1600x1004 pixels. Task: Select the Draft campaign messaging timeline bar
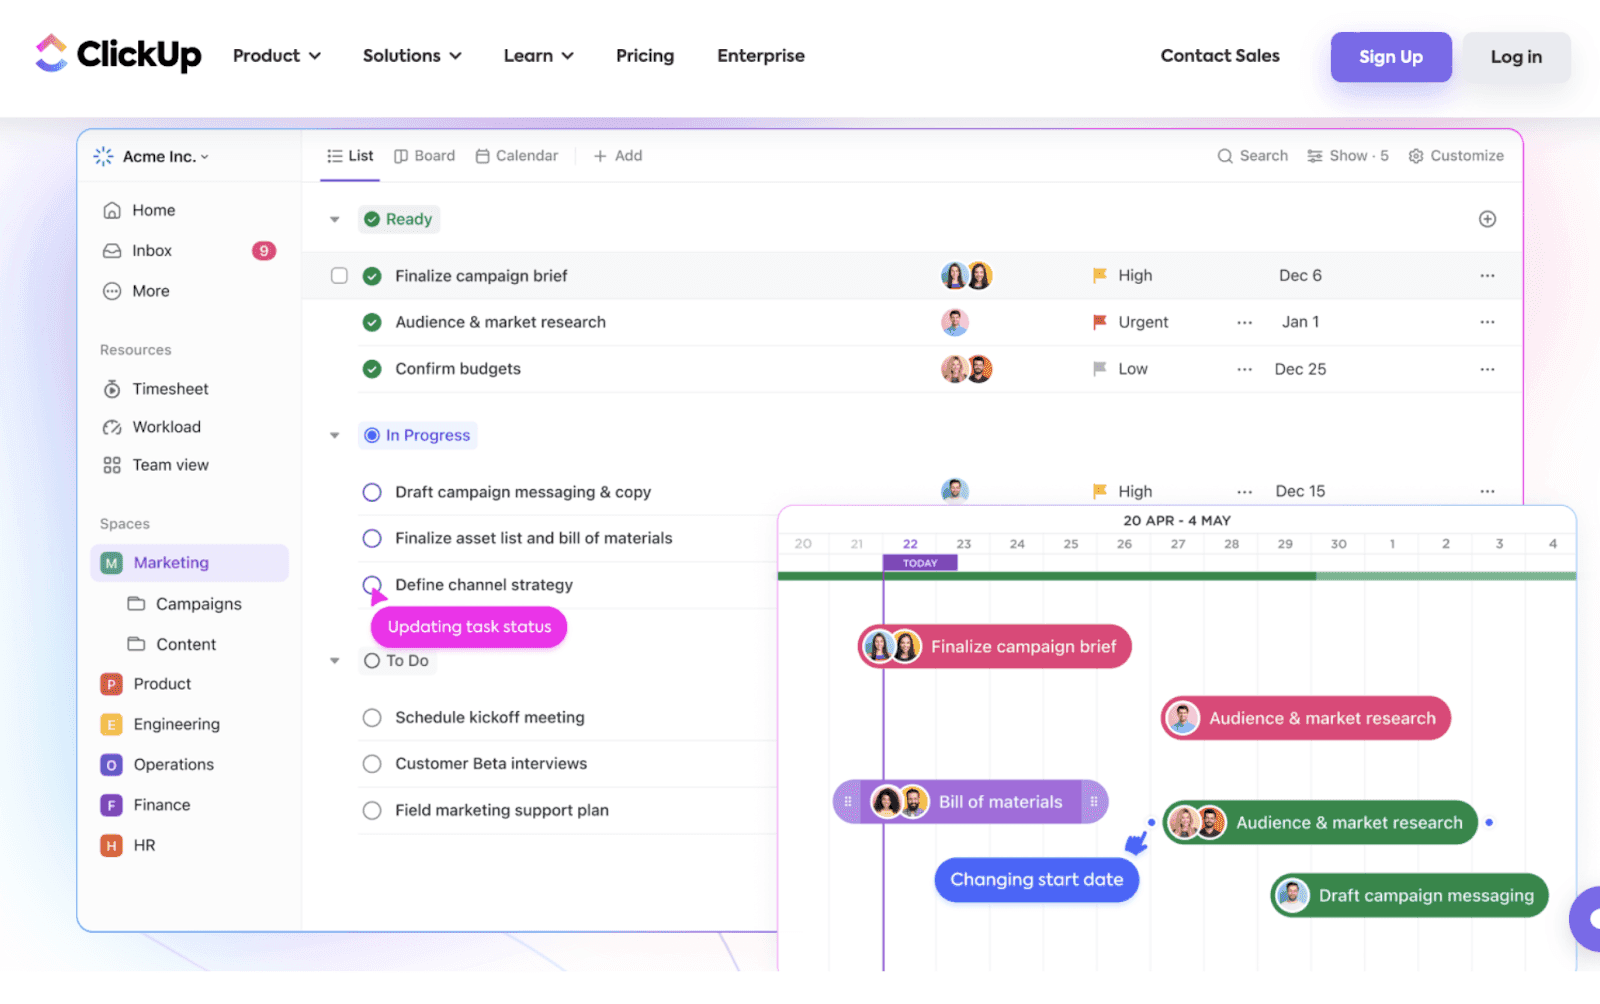1410,896
